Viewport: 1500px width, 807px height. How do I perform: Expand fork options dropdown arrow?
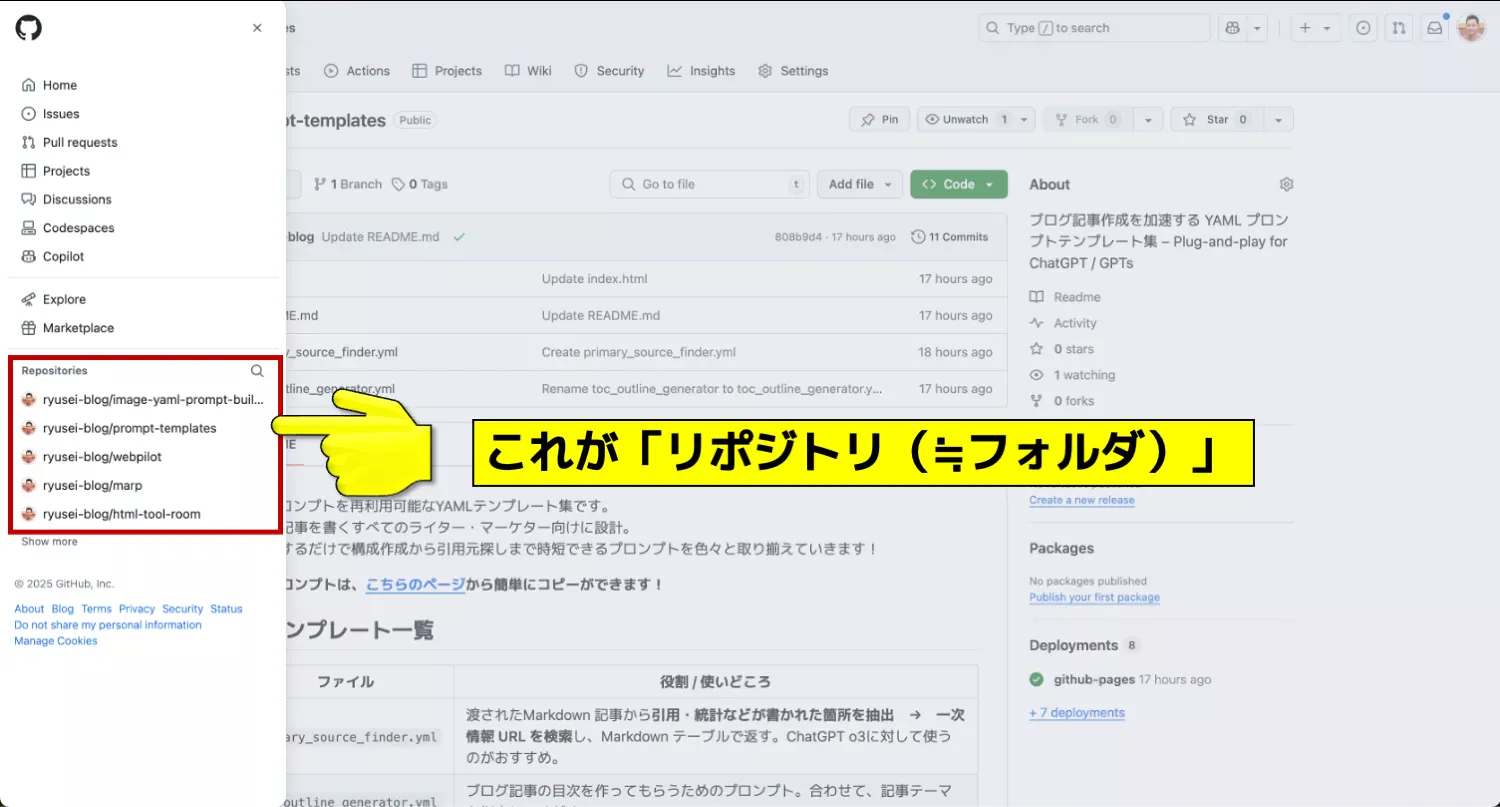click(x=1148, y=119)
